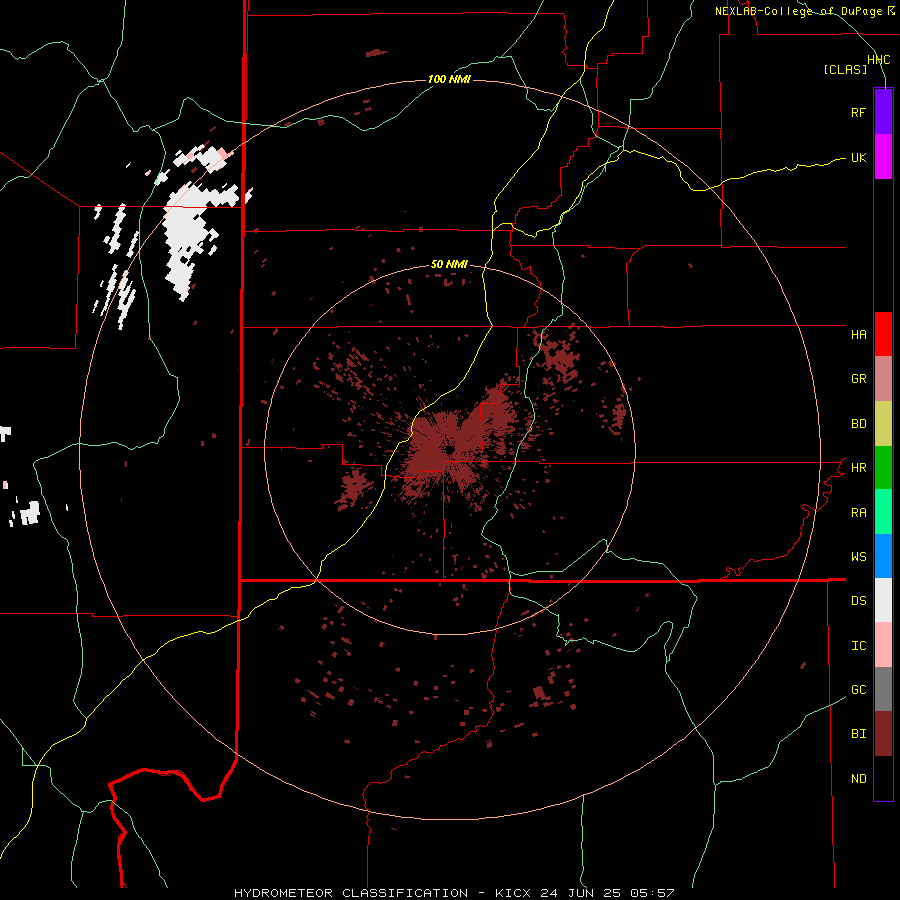Screen dimensions: 900x900
Task: Click the HHC product label
Action: 878,60
